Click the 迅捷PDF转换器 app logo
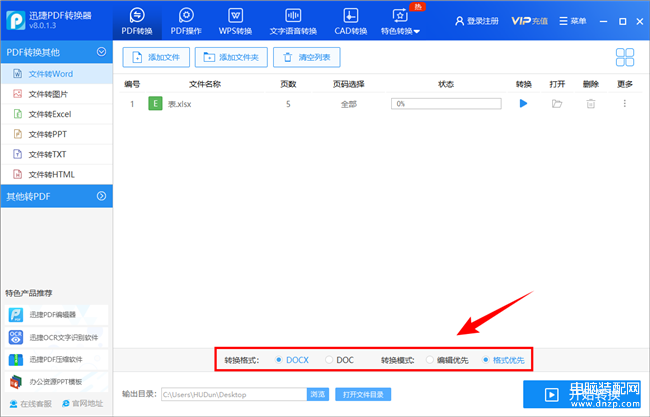 point(16,20)
